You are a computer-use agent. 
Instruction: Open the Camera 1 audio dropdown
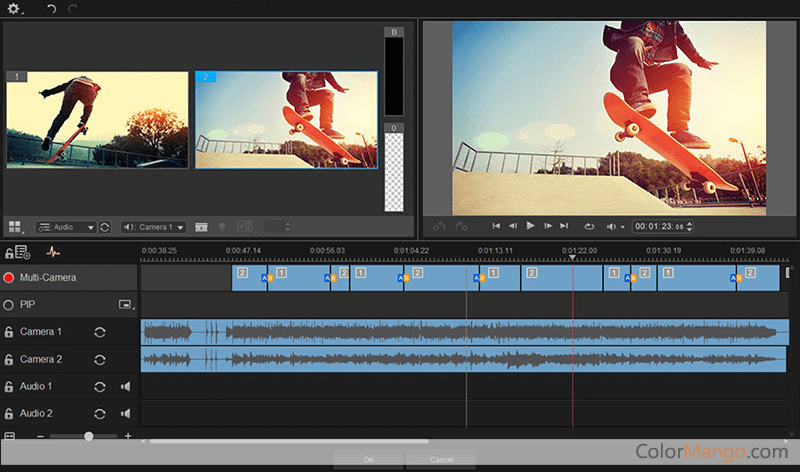[153, 228]
